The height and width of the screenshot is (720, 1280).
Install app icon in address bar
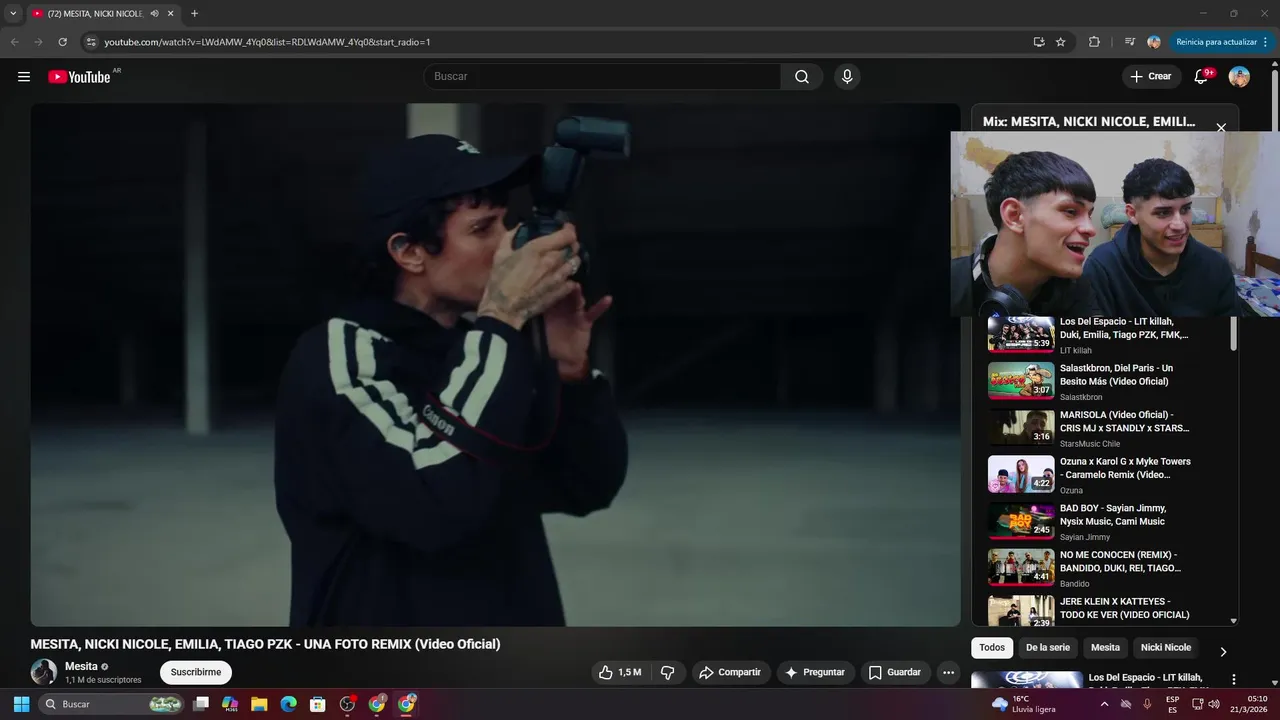pos(1039,42)
